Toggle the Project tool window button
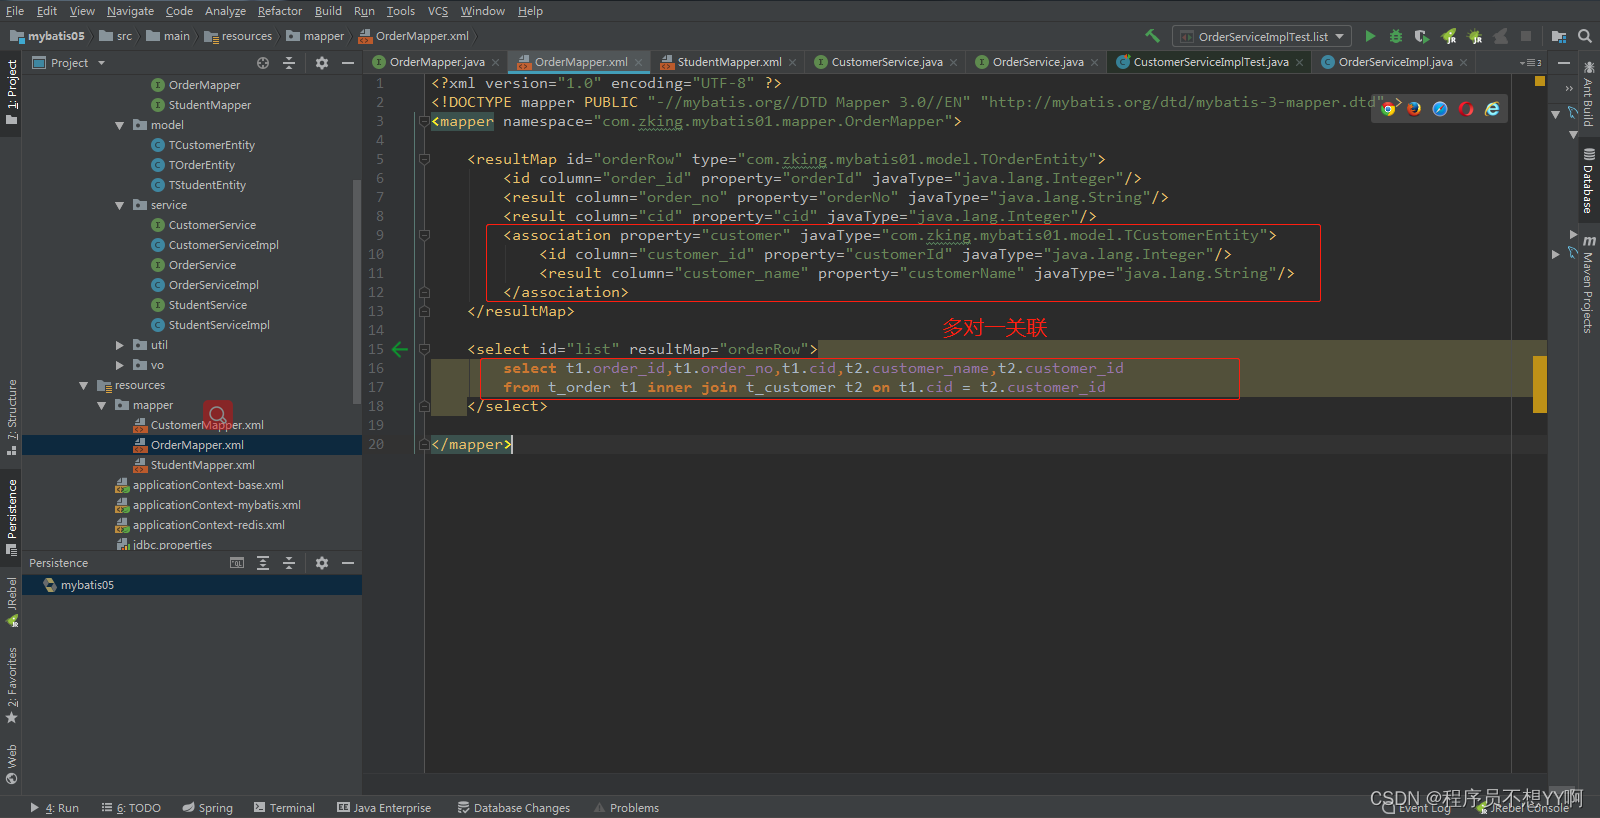The width and height of the screenshot is (1600, 818). (x=12, y=92)
